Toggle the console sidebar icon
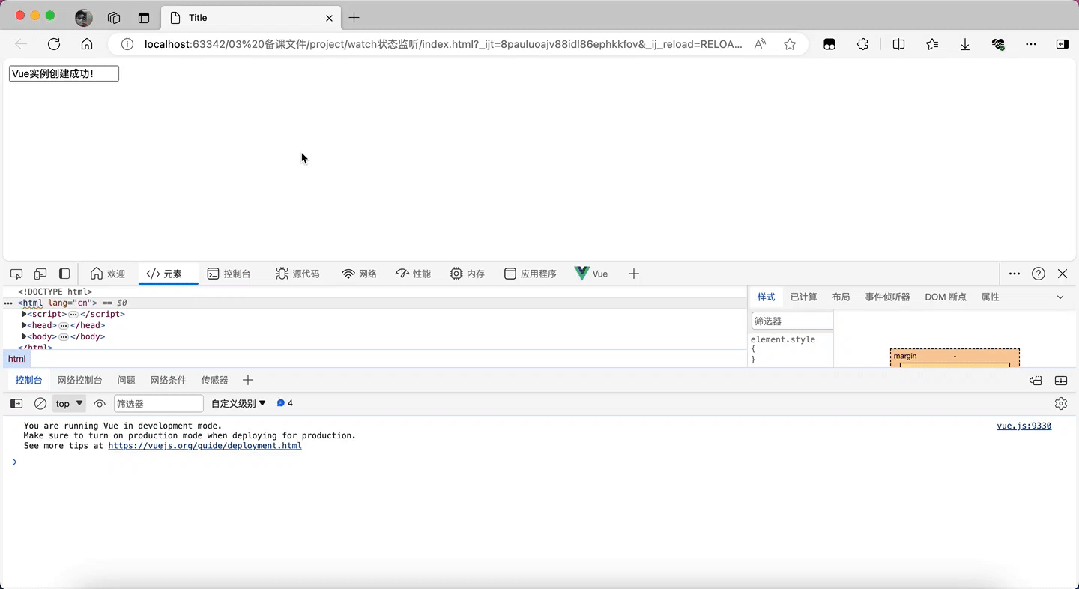Viewport: 1079px width, 589px height. tap(16, 403)
